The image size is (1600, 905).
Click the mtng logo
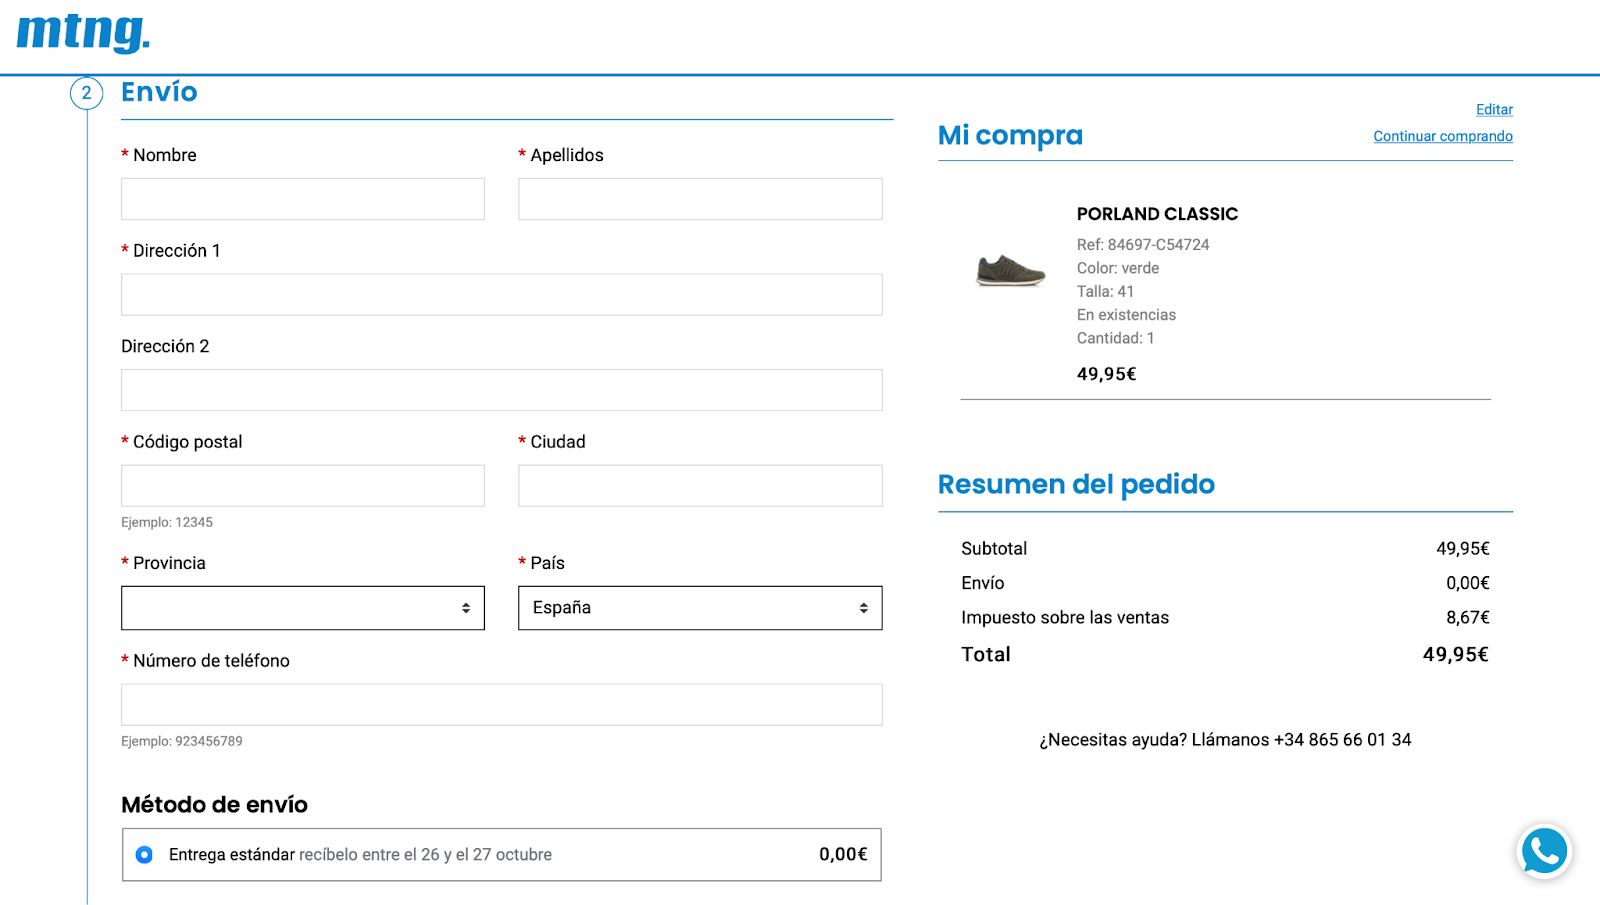[83, 33]
